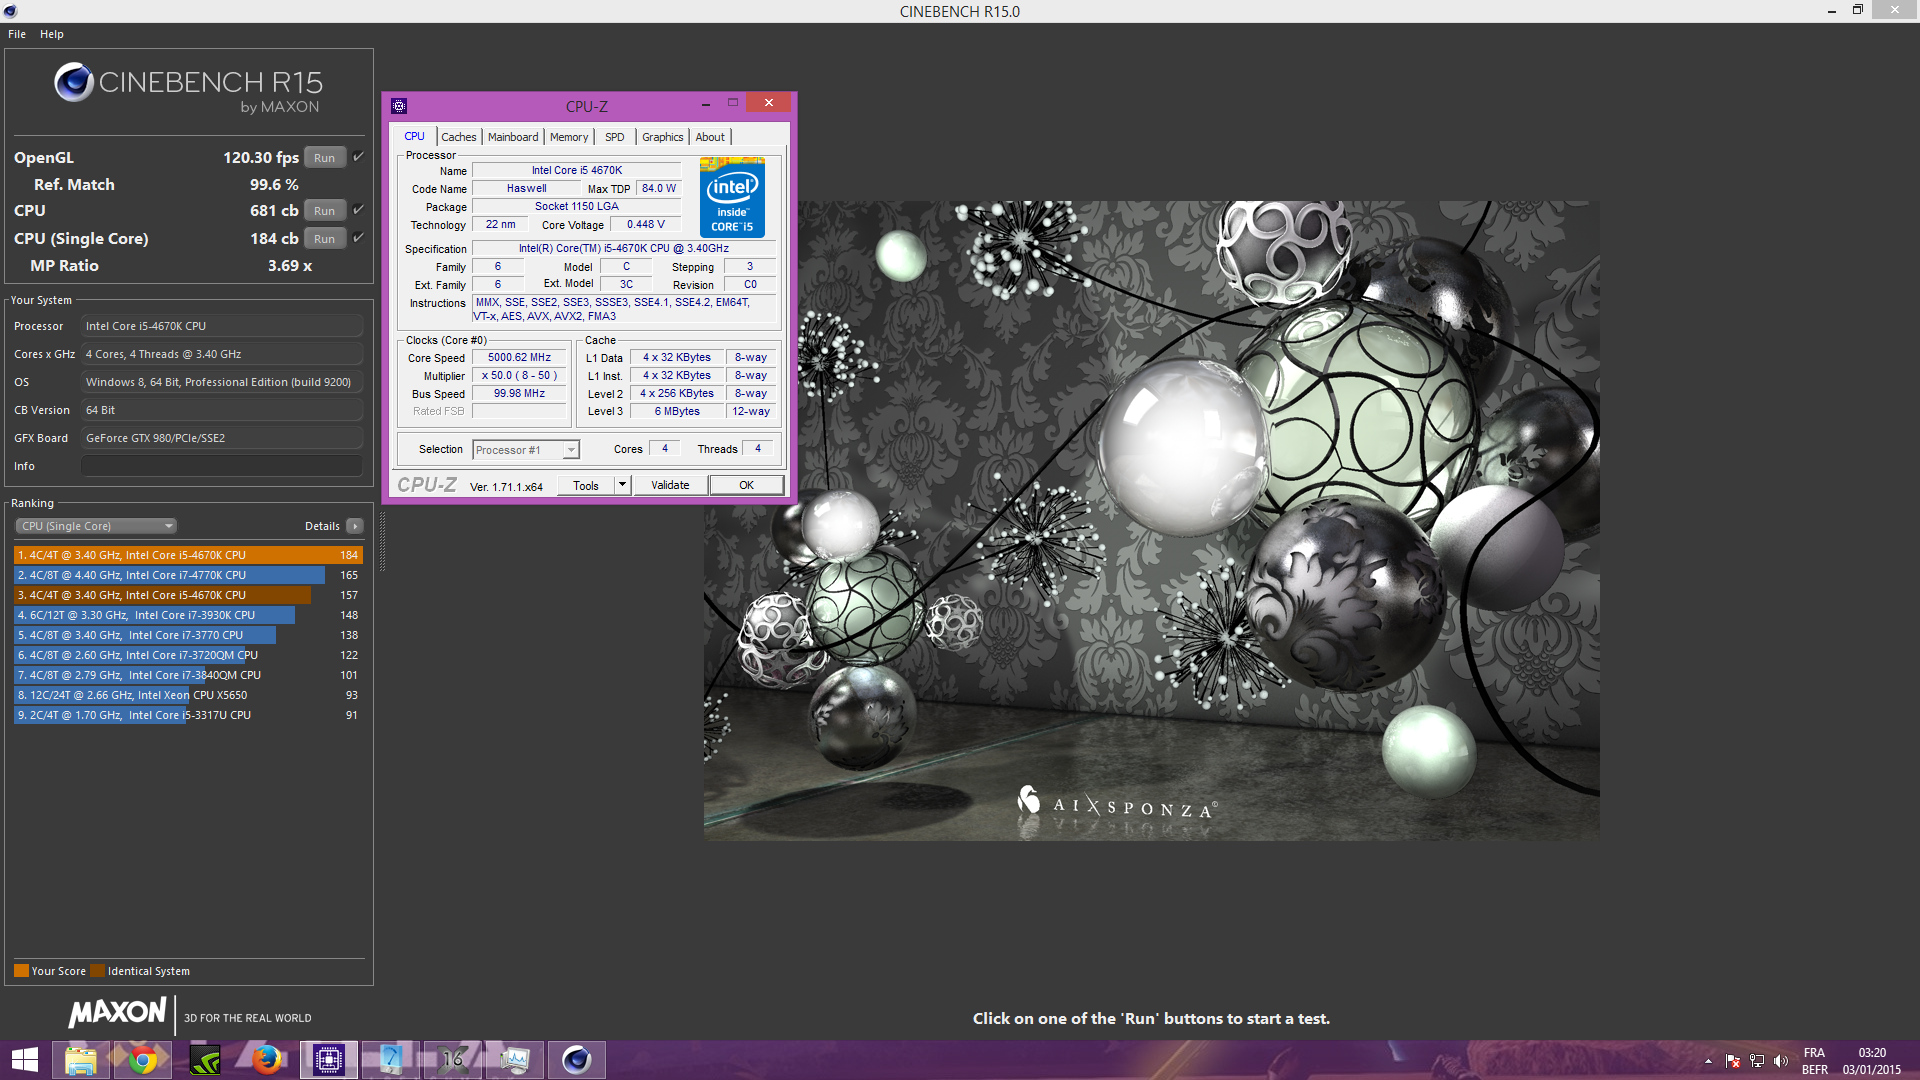Viewport: 1920px width, 1080px height.
Task: Click the Intel Core i5 badge in CPU-Z
Action: pyautogui.click(x=732, y=197)
